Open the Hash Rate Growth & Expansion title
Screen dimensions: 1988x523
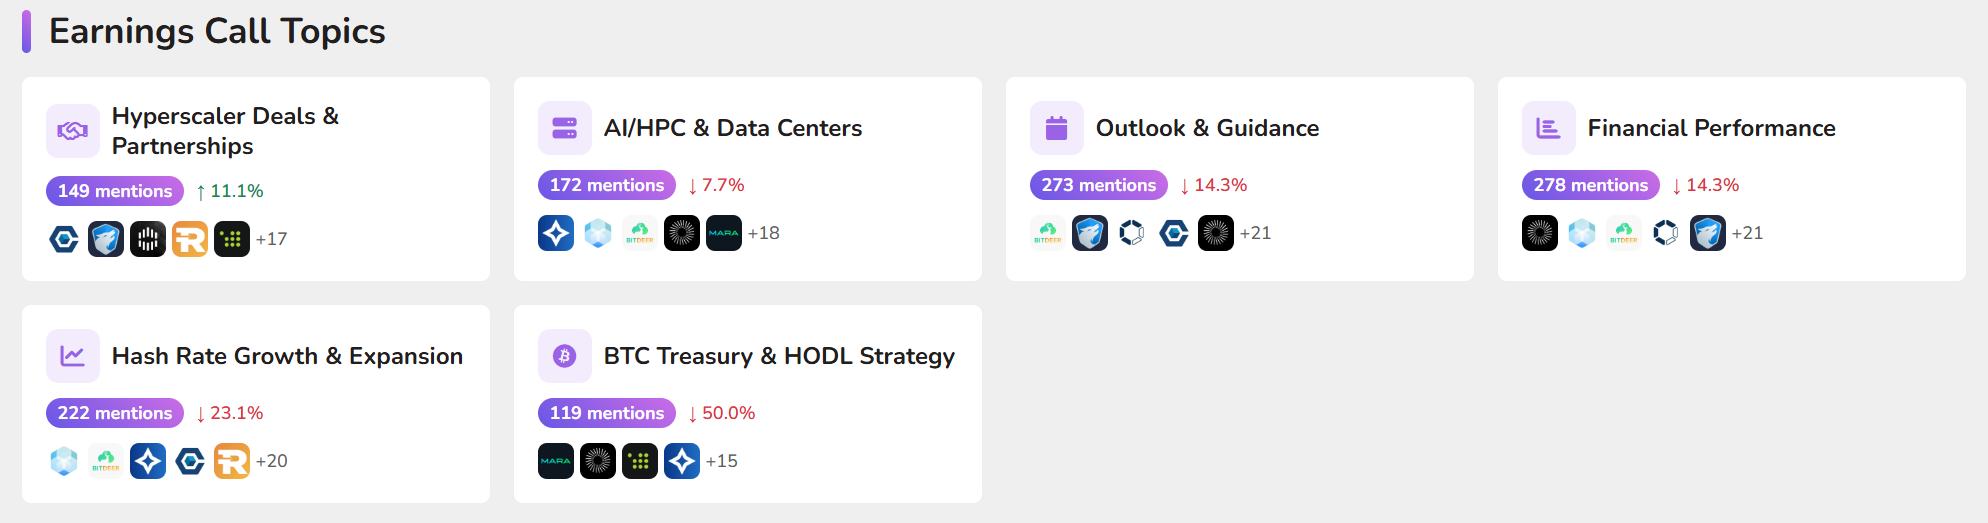287,356
